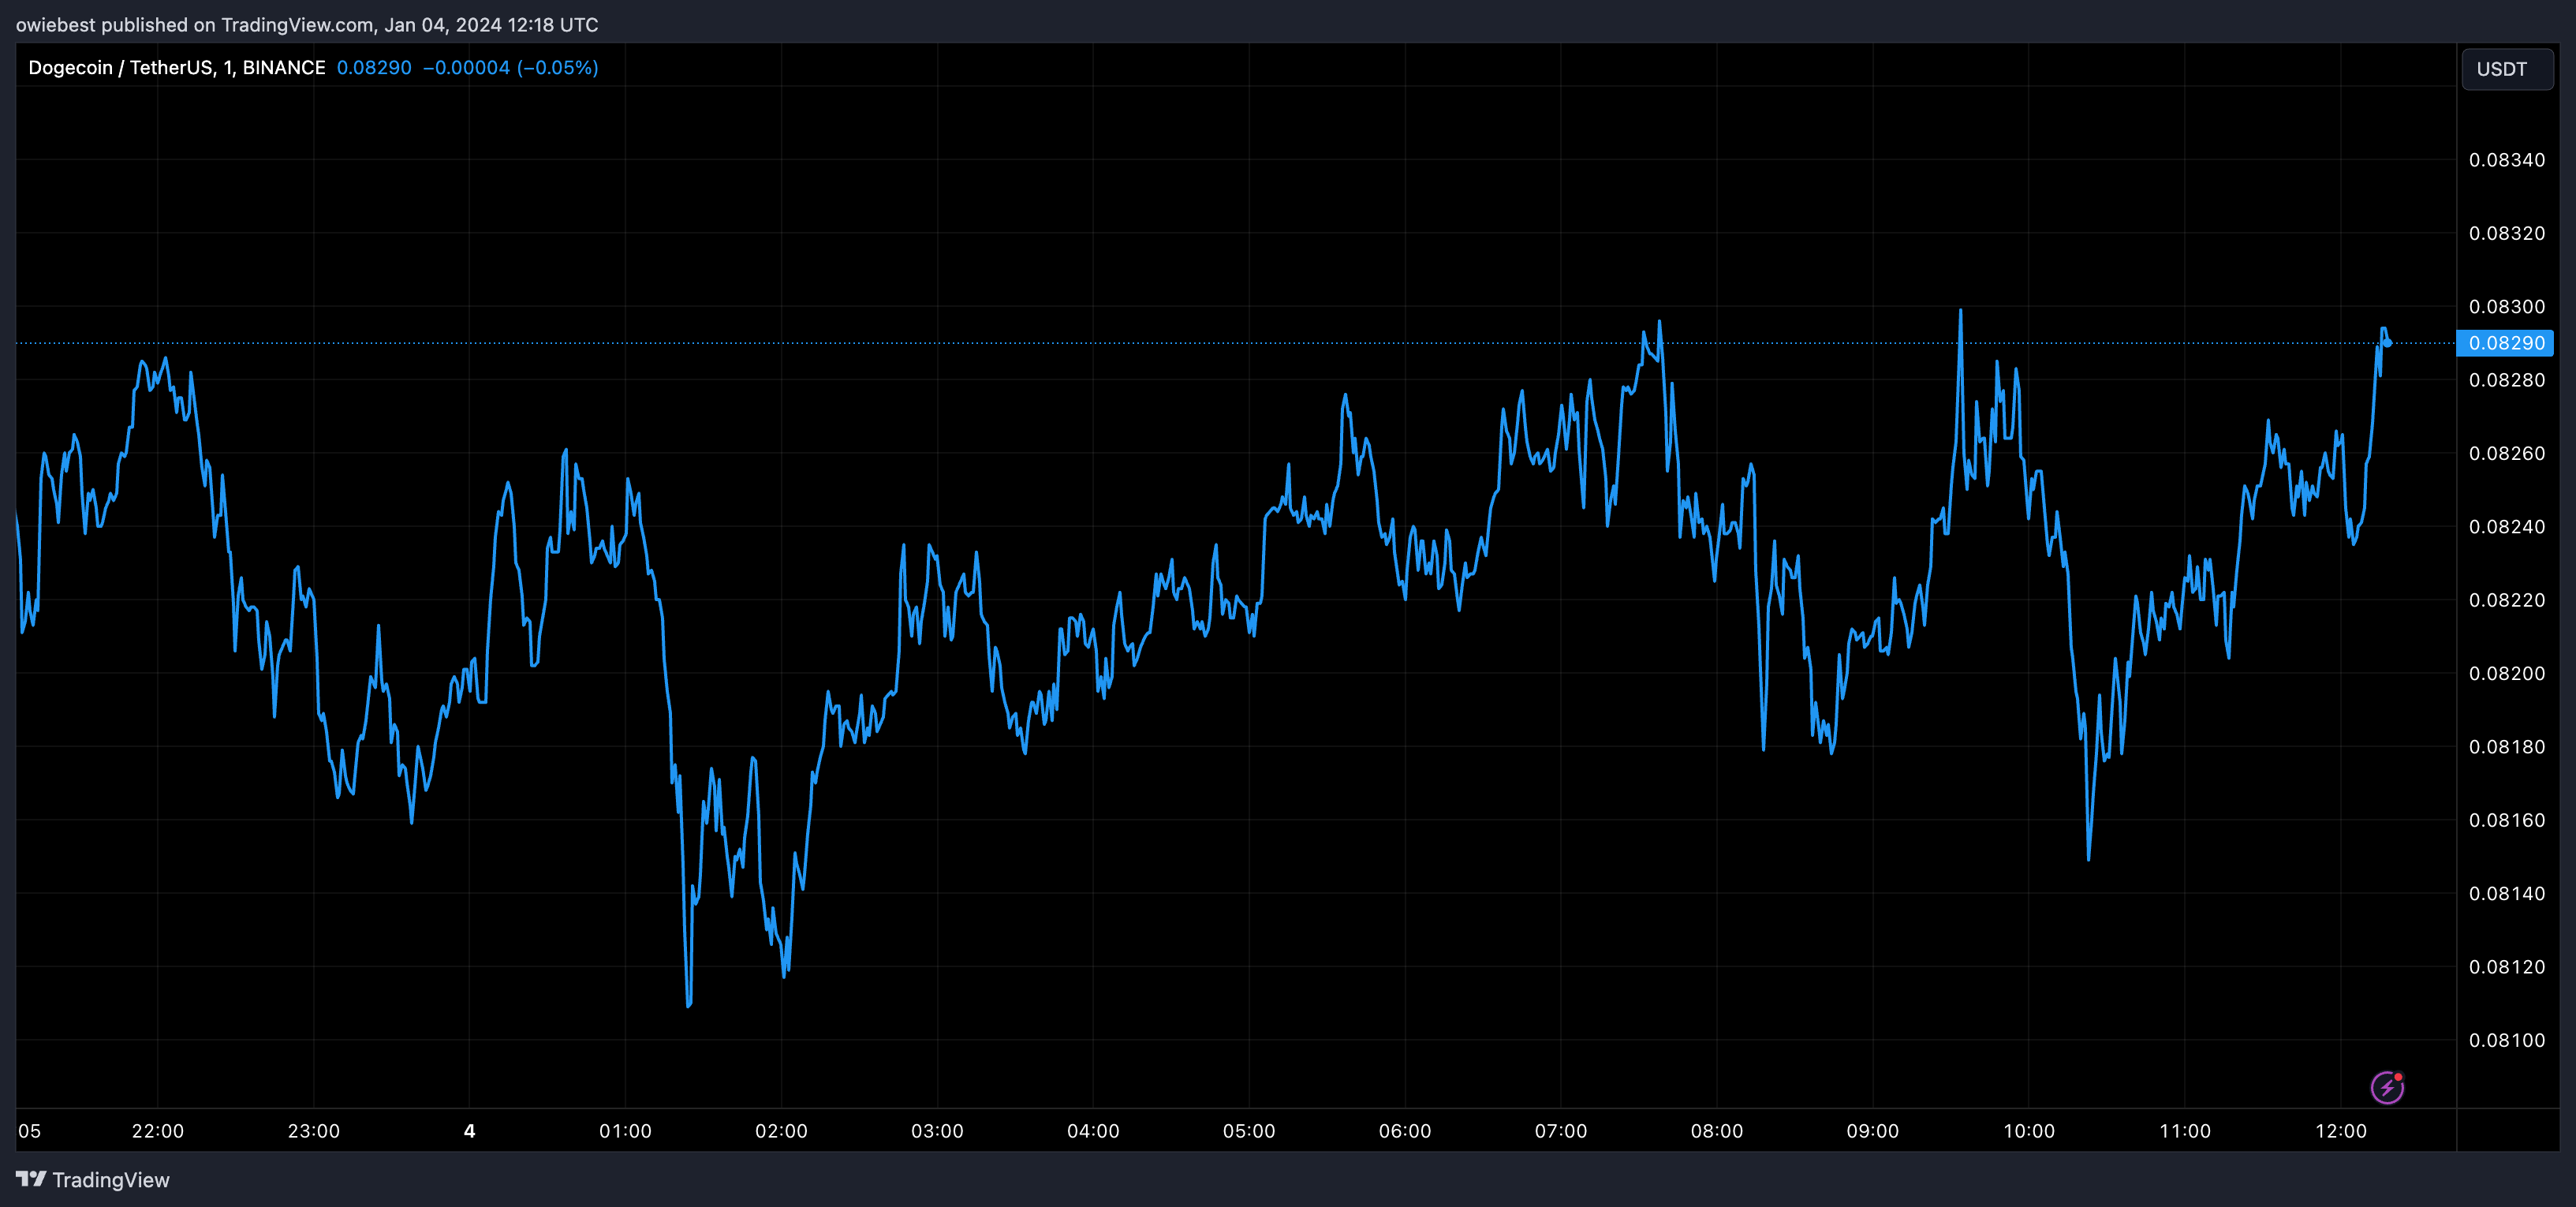Click the 0.08340 price axis label
The width and height of the screenshot is (2576, 1207).
click(2507, 160)
